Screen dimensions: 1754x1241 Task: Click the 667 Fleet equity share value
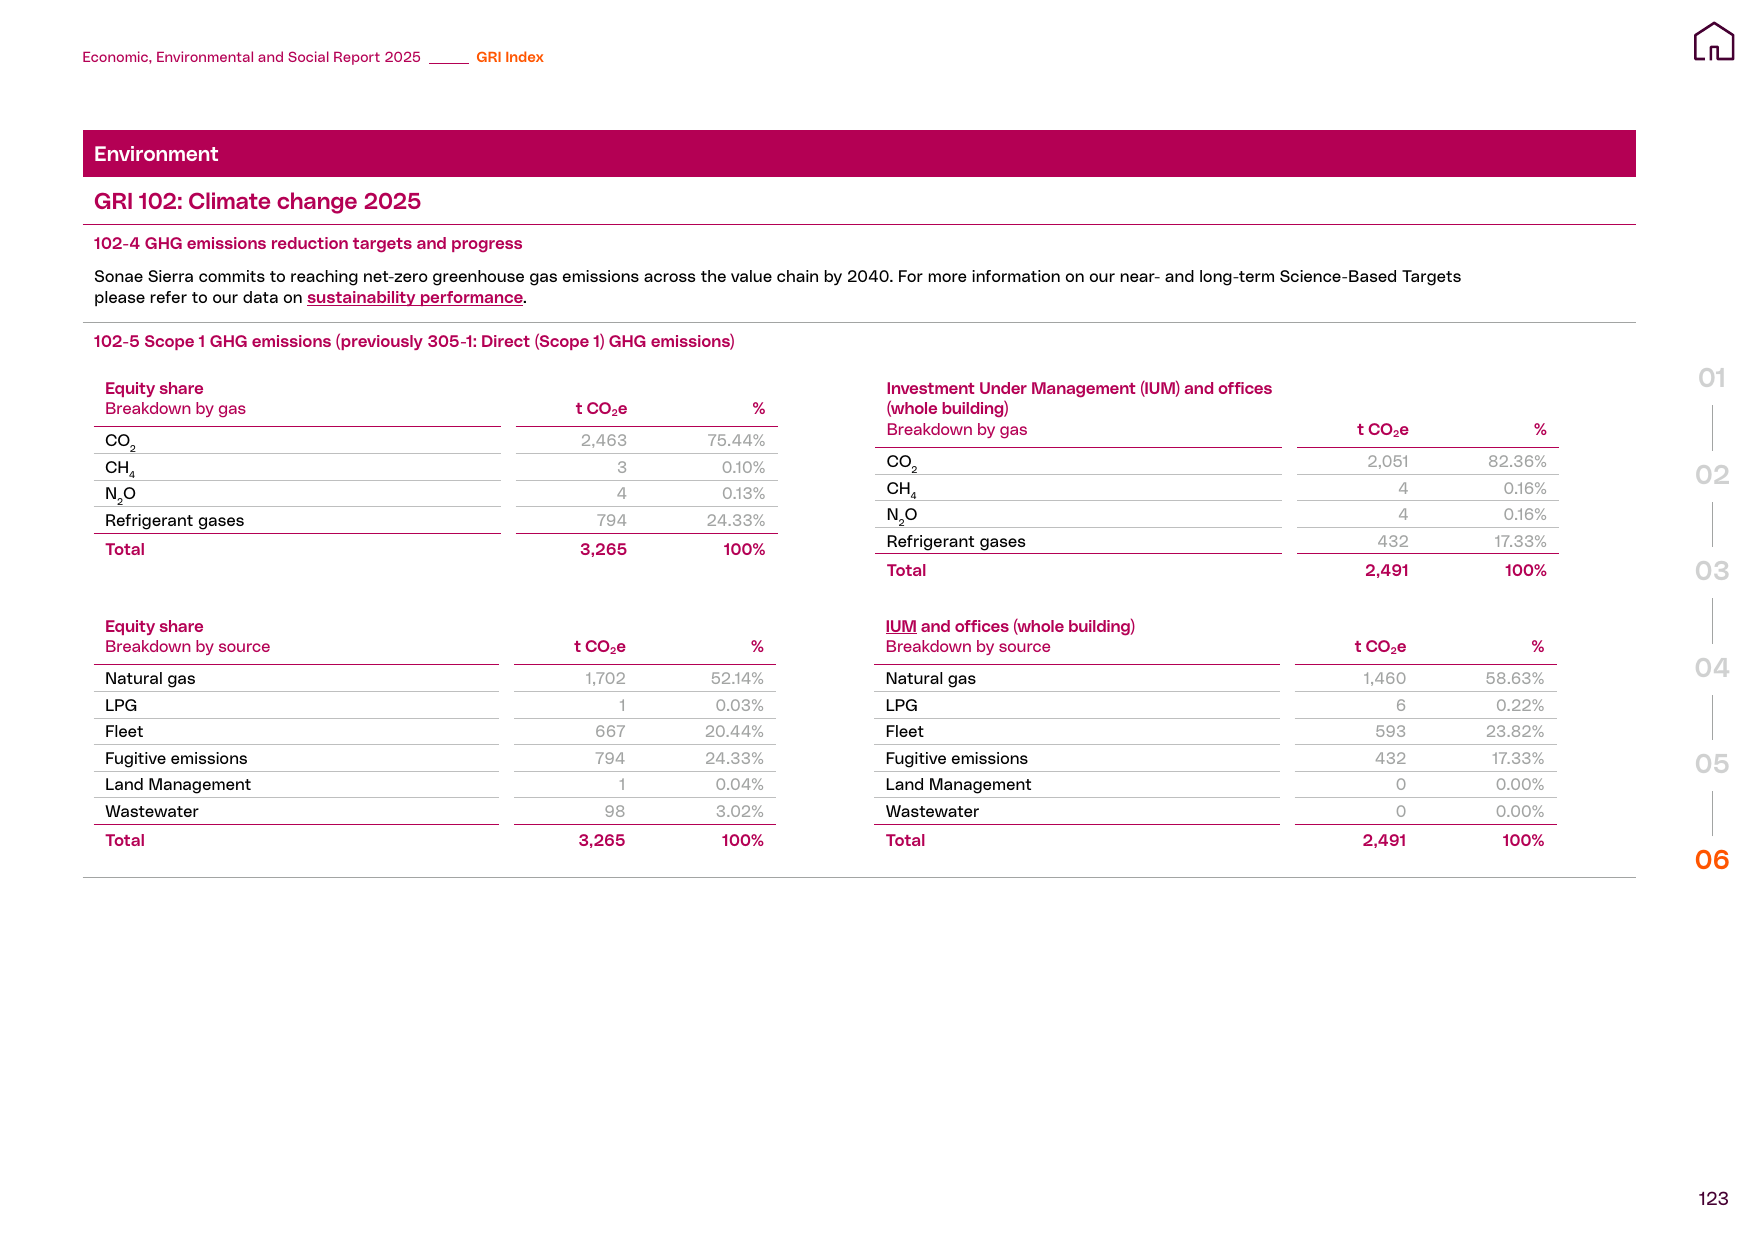click(x=610, y=732)
